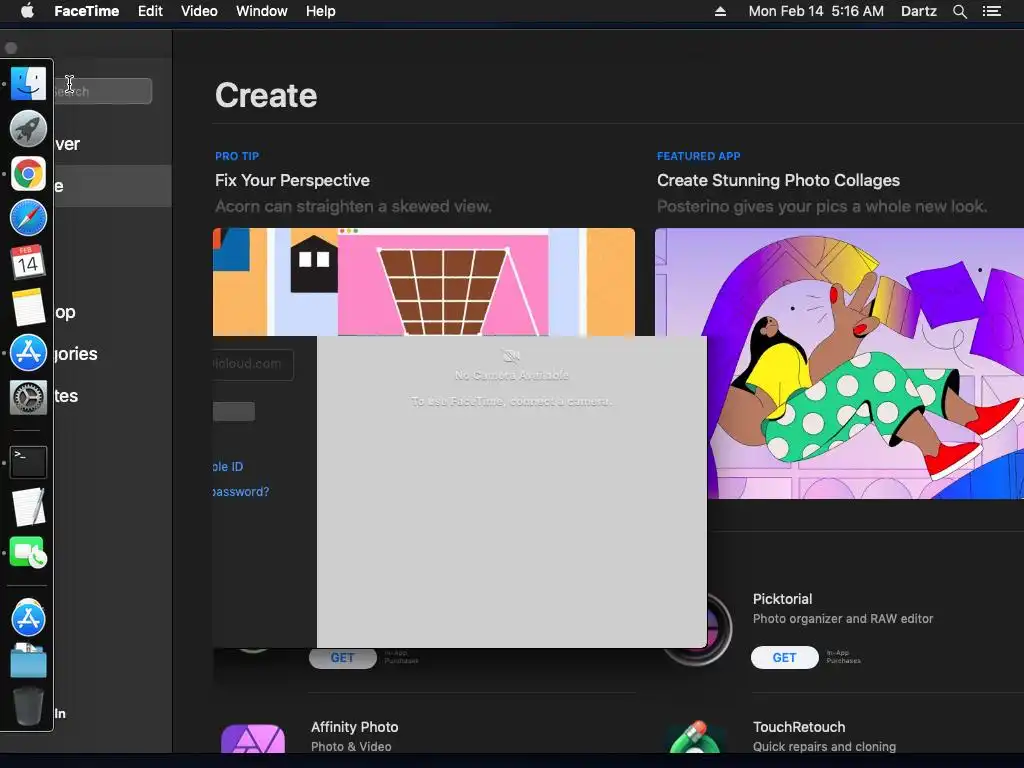The image size is (1024, 768).
Task: Click the Picktorial app title
Action: click(x=782, y=599)
